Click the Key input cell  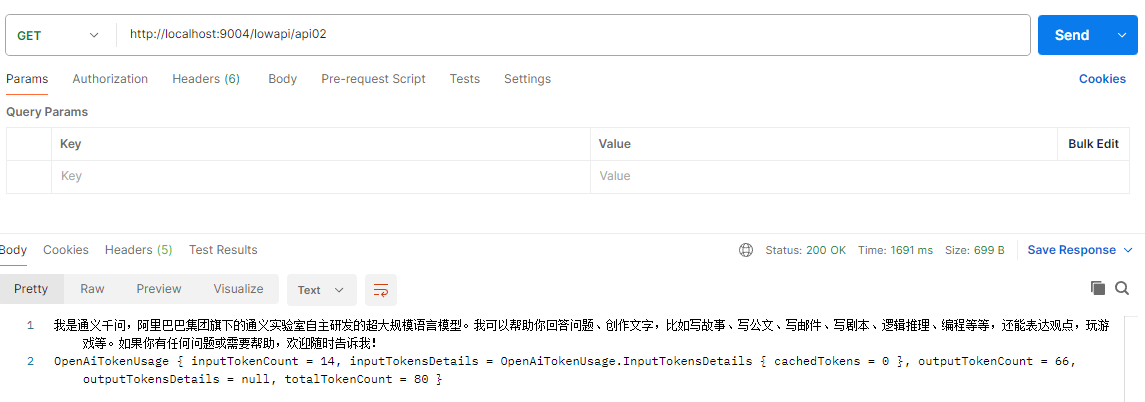click(321, 177)
